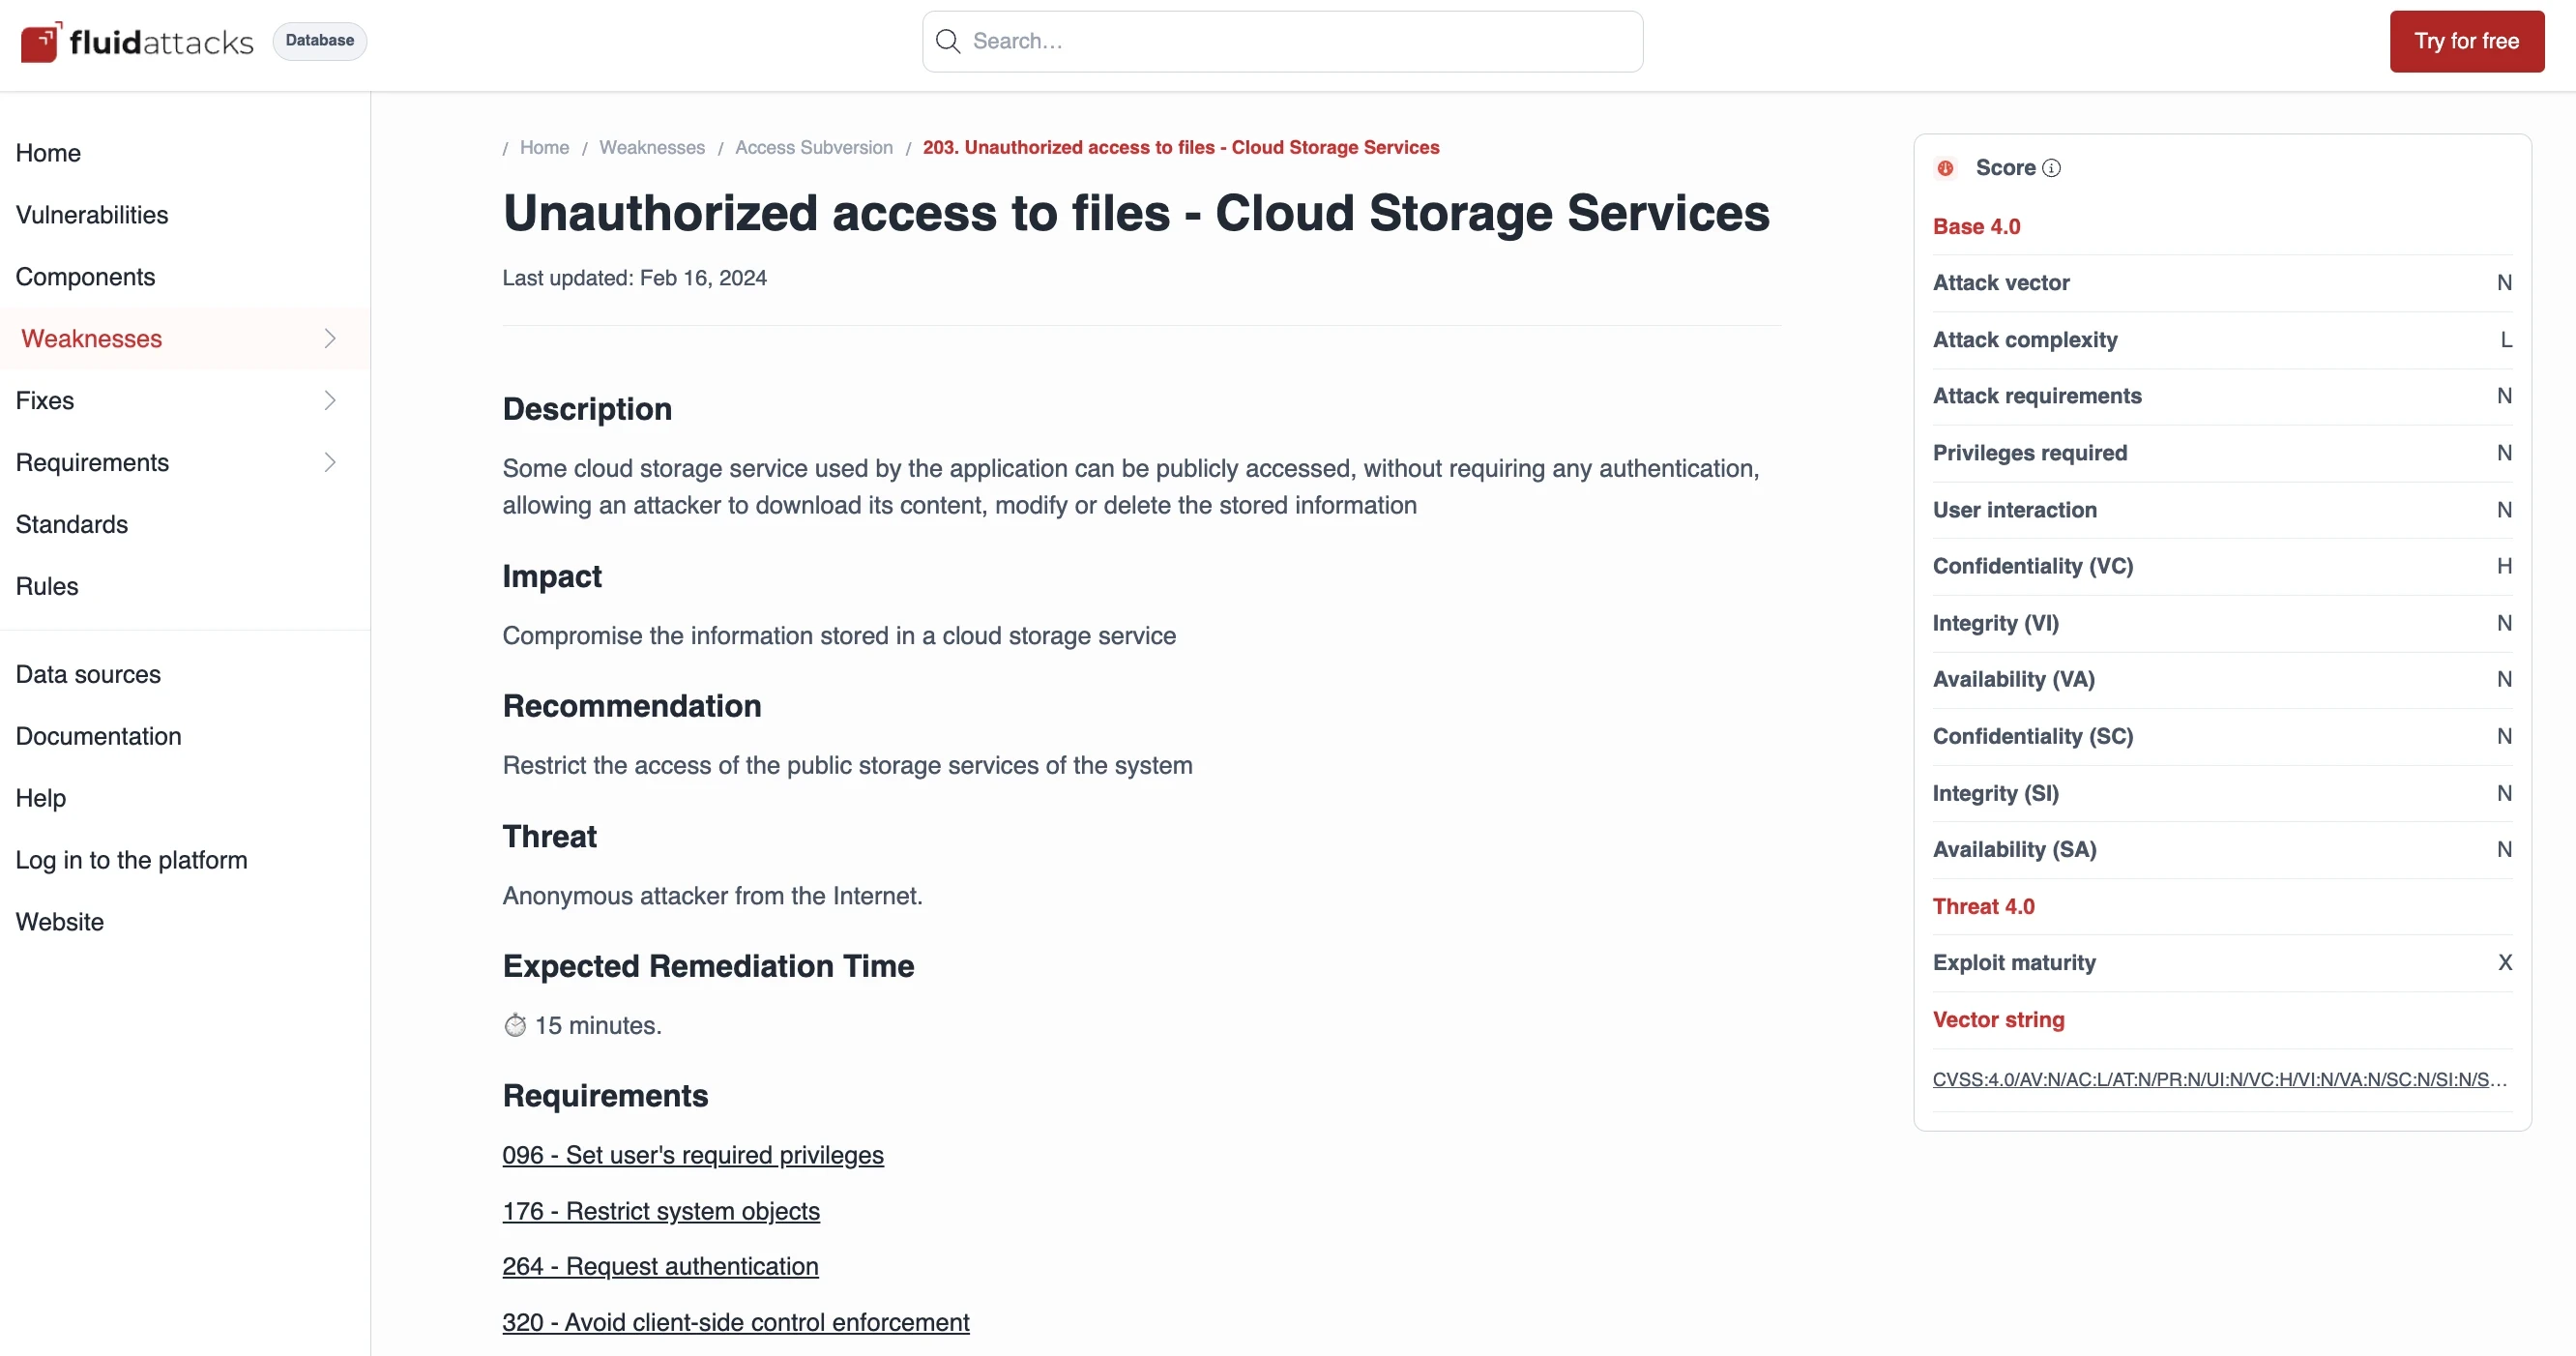The height and width of the screenshot is (1356, 2576).
Task: Click the Home breadcrumb link
Action: point(544,148)
